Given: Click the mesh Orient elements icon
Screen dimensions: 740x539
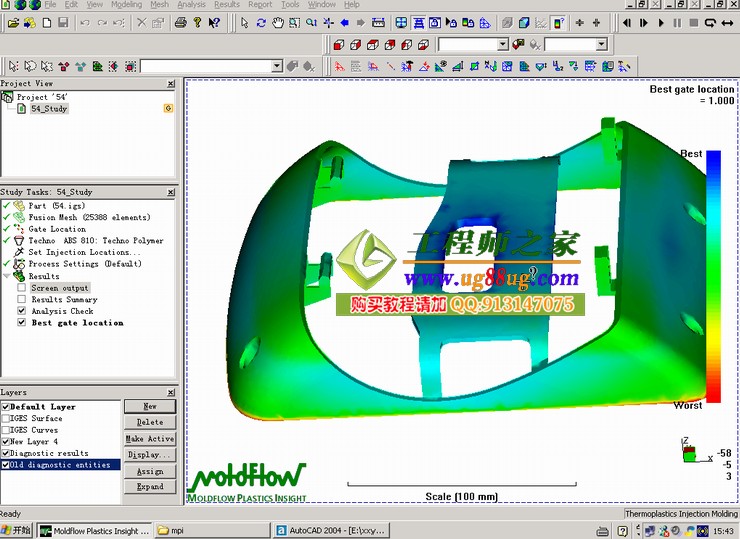Looking at the screenshot, I should (490, 67).
